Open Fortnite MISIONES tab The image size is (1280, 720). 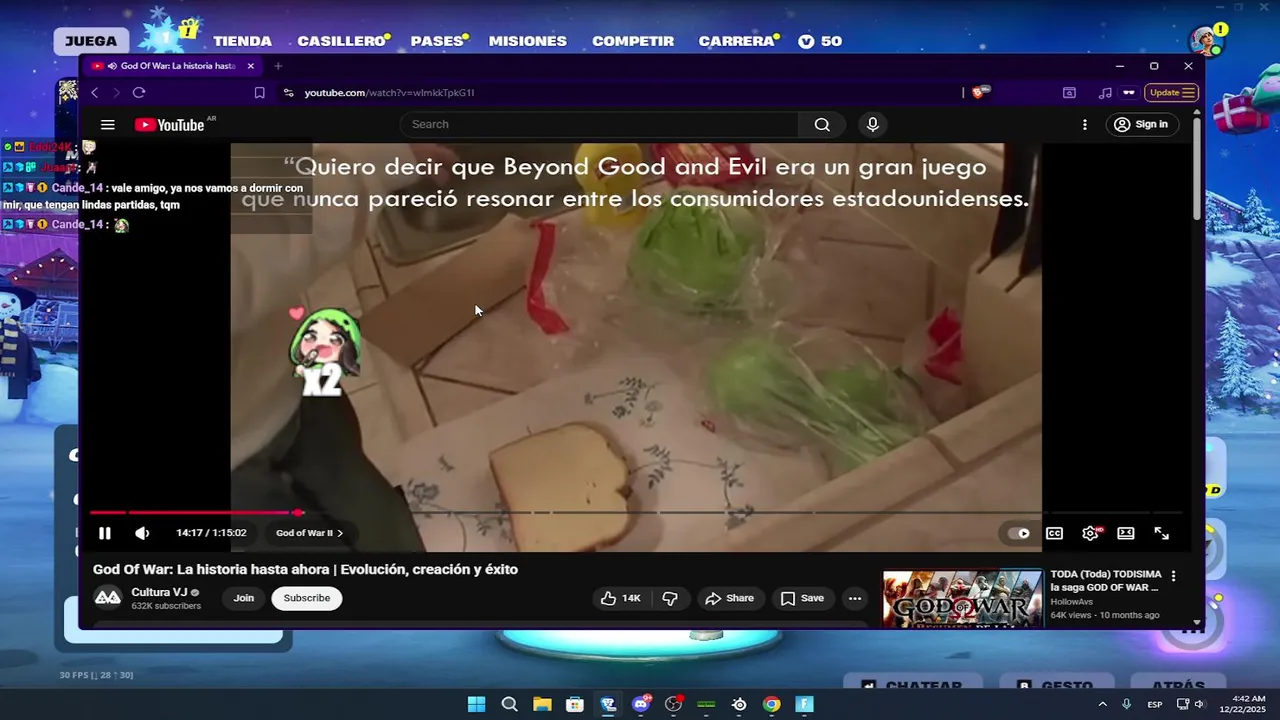click(x=527, y=41)
